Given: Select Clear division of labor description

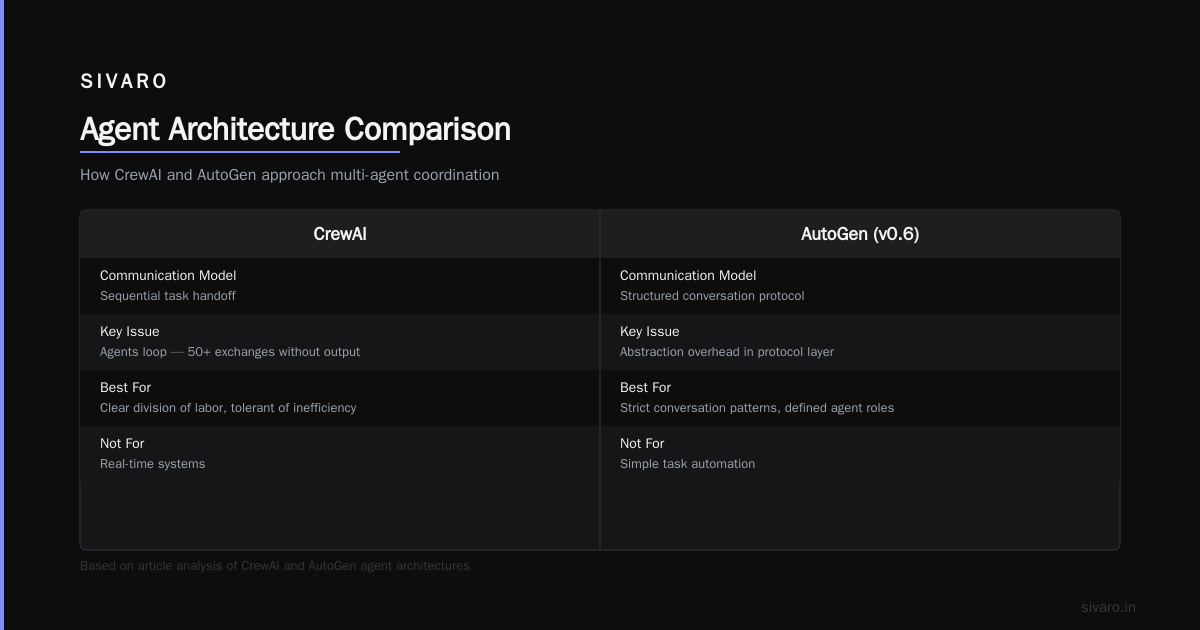Looking at the screenshot, I should [228, 408].
